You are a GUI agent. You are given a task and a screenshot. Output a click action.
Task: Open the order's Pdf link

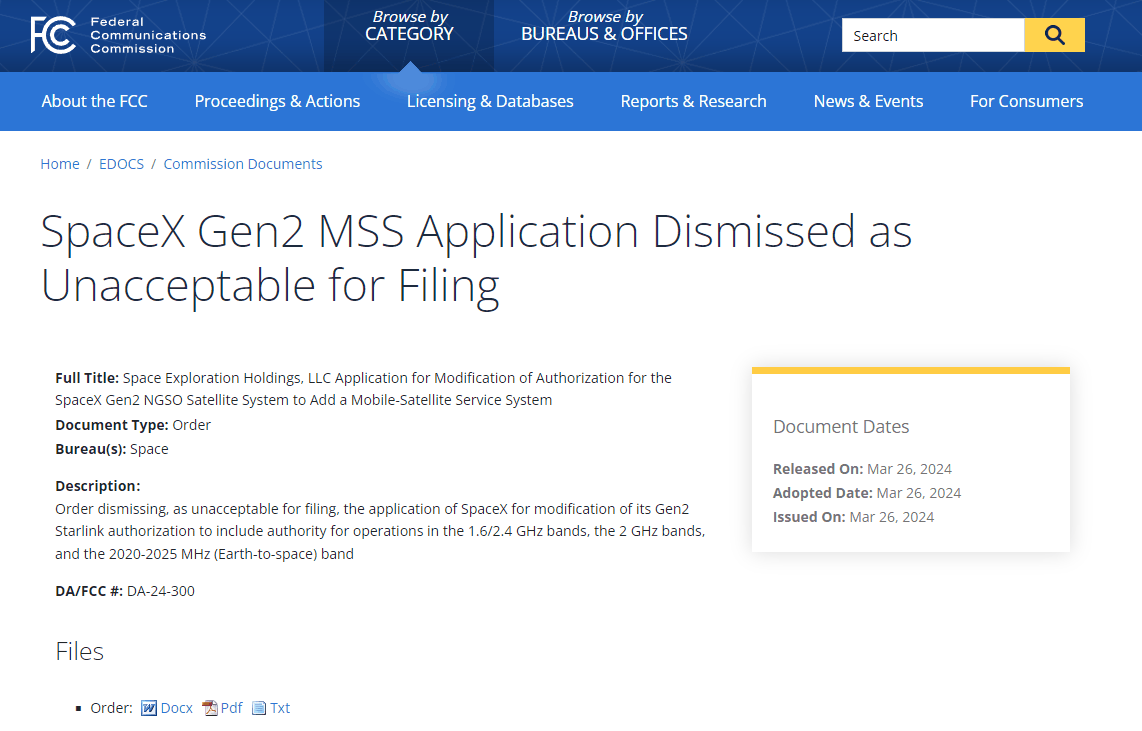[232, 708]
